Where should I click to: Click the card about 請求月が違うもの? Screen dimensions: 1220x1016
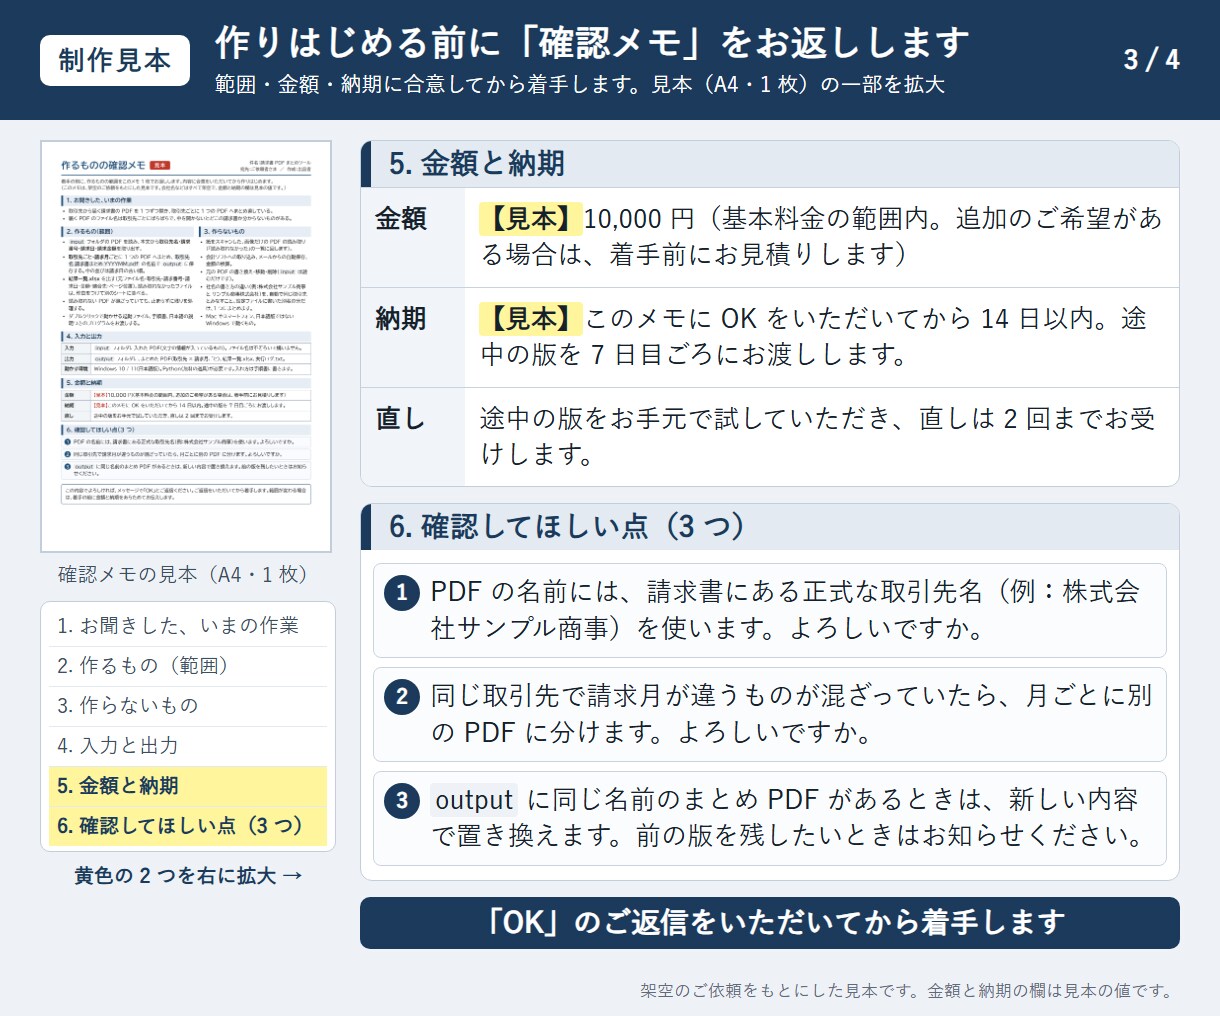pyautogui.click(x=770, y=715)
